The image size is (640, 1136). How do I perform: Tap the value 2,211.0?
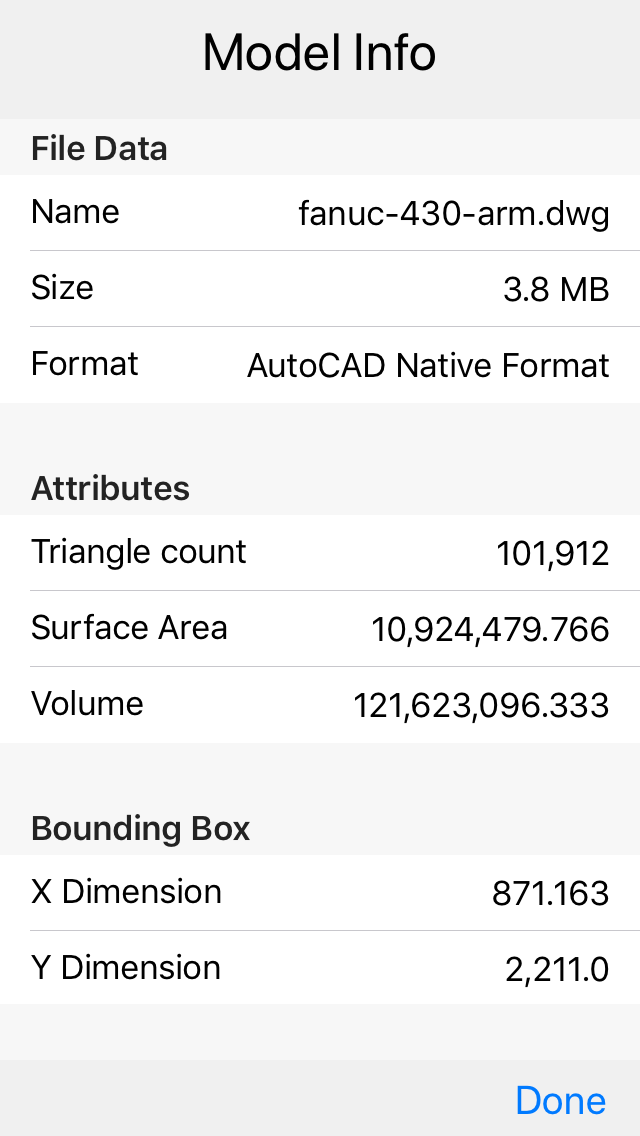pos(560,967)
